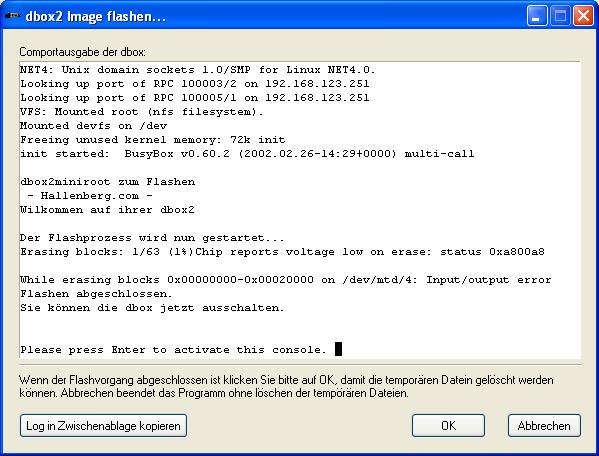Copy log via Log in Zwischenablage kopieren
599x456 pixels.
(x=103, y=425)
